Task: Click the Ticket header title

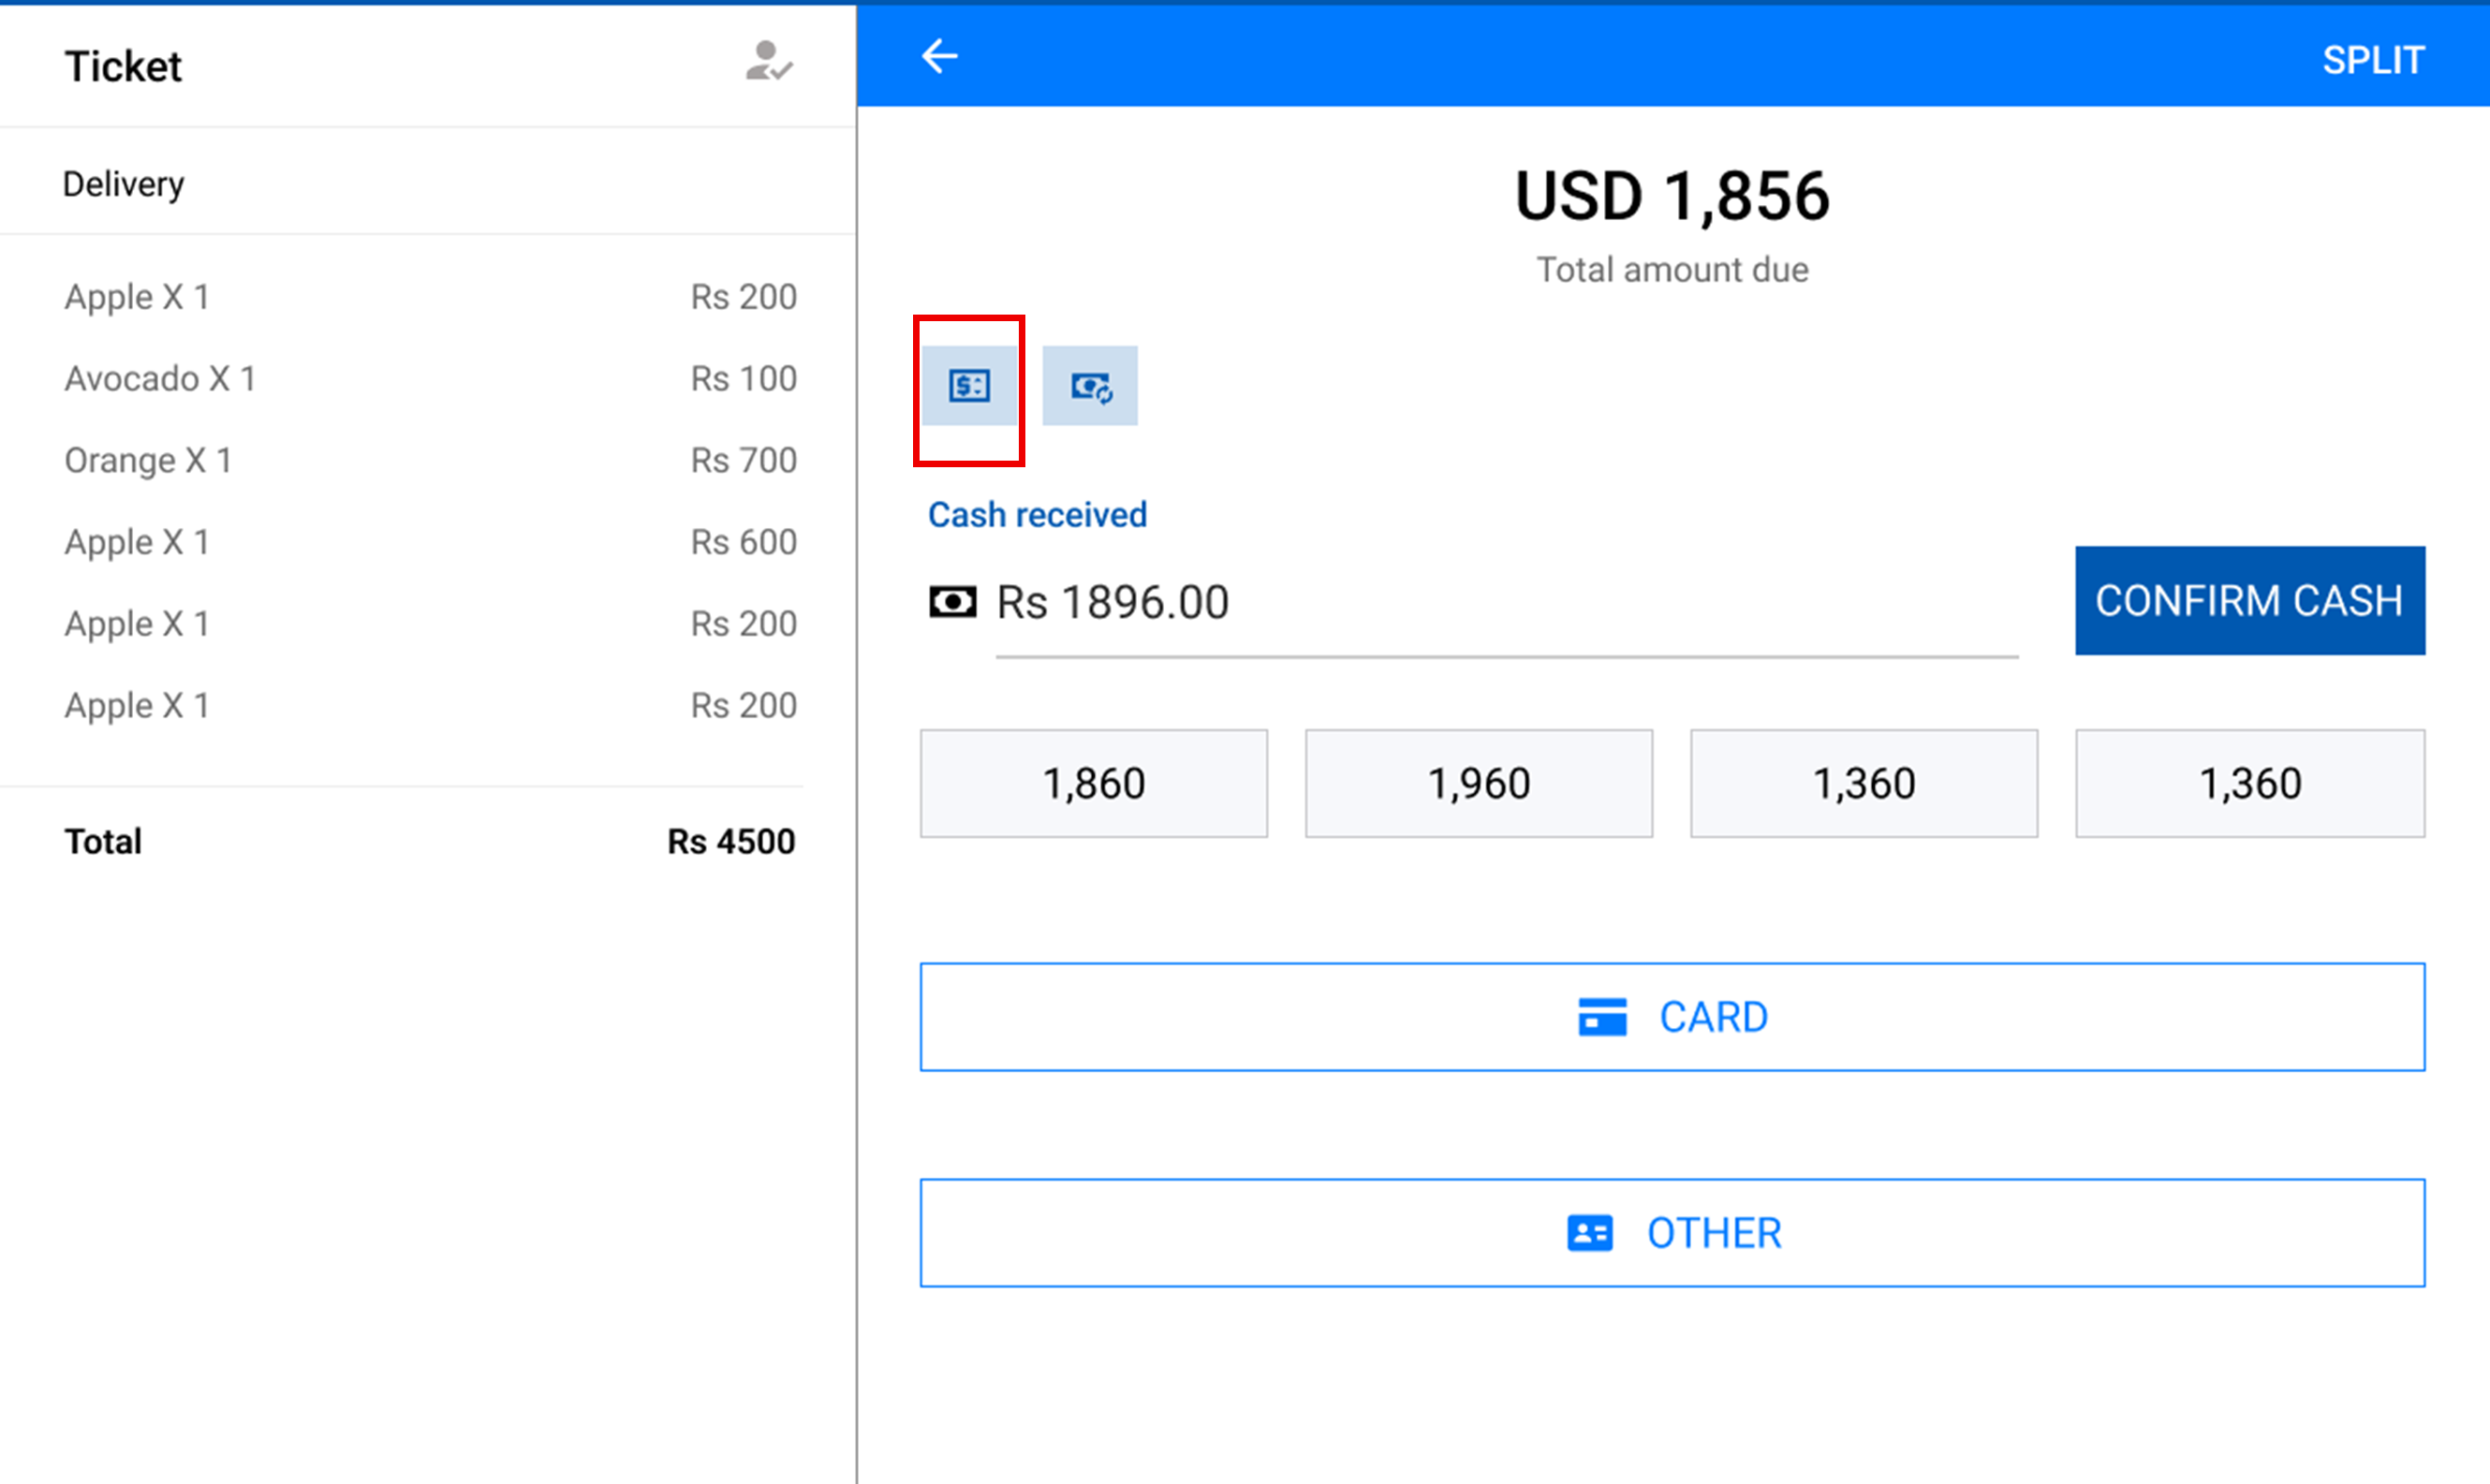Action: coord(124,67)
